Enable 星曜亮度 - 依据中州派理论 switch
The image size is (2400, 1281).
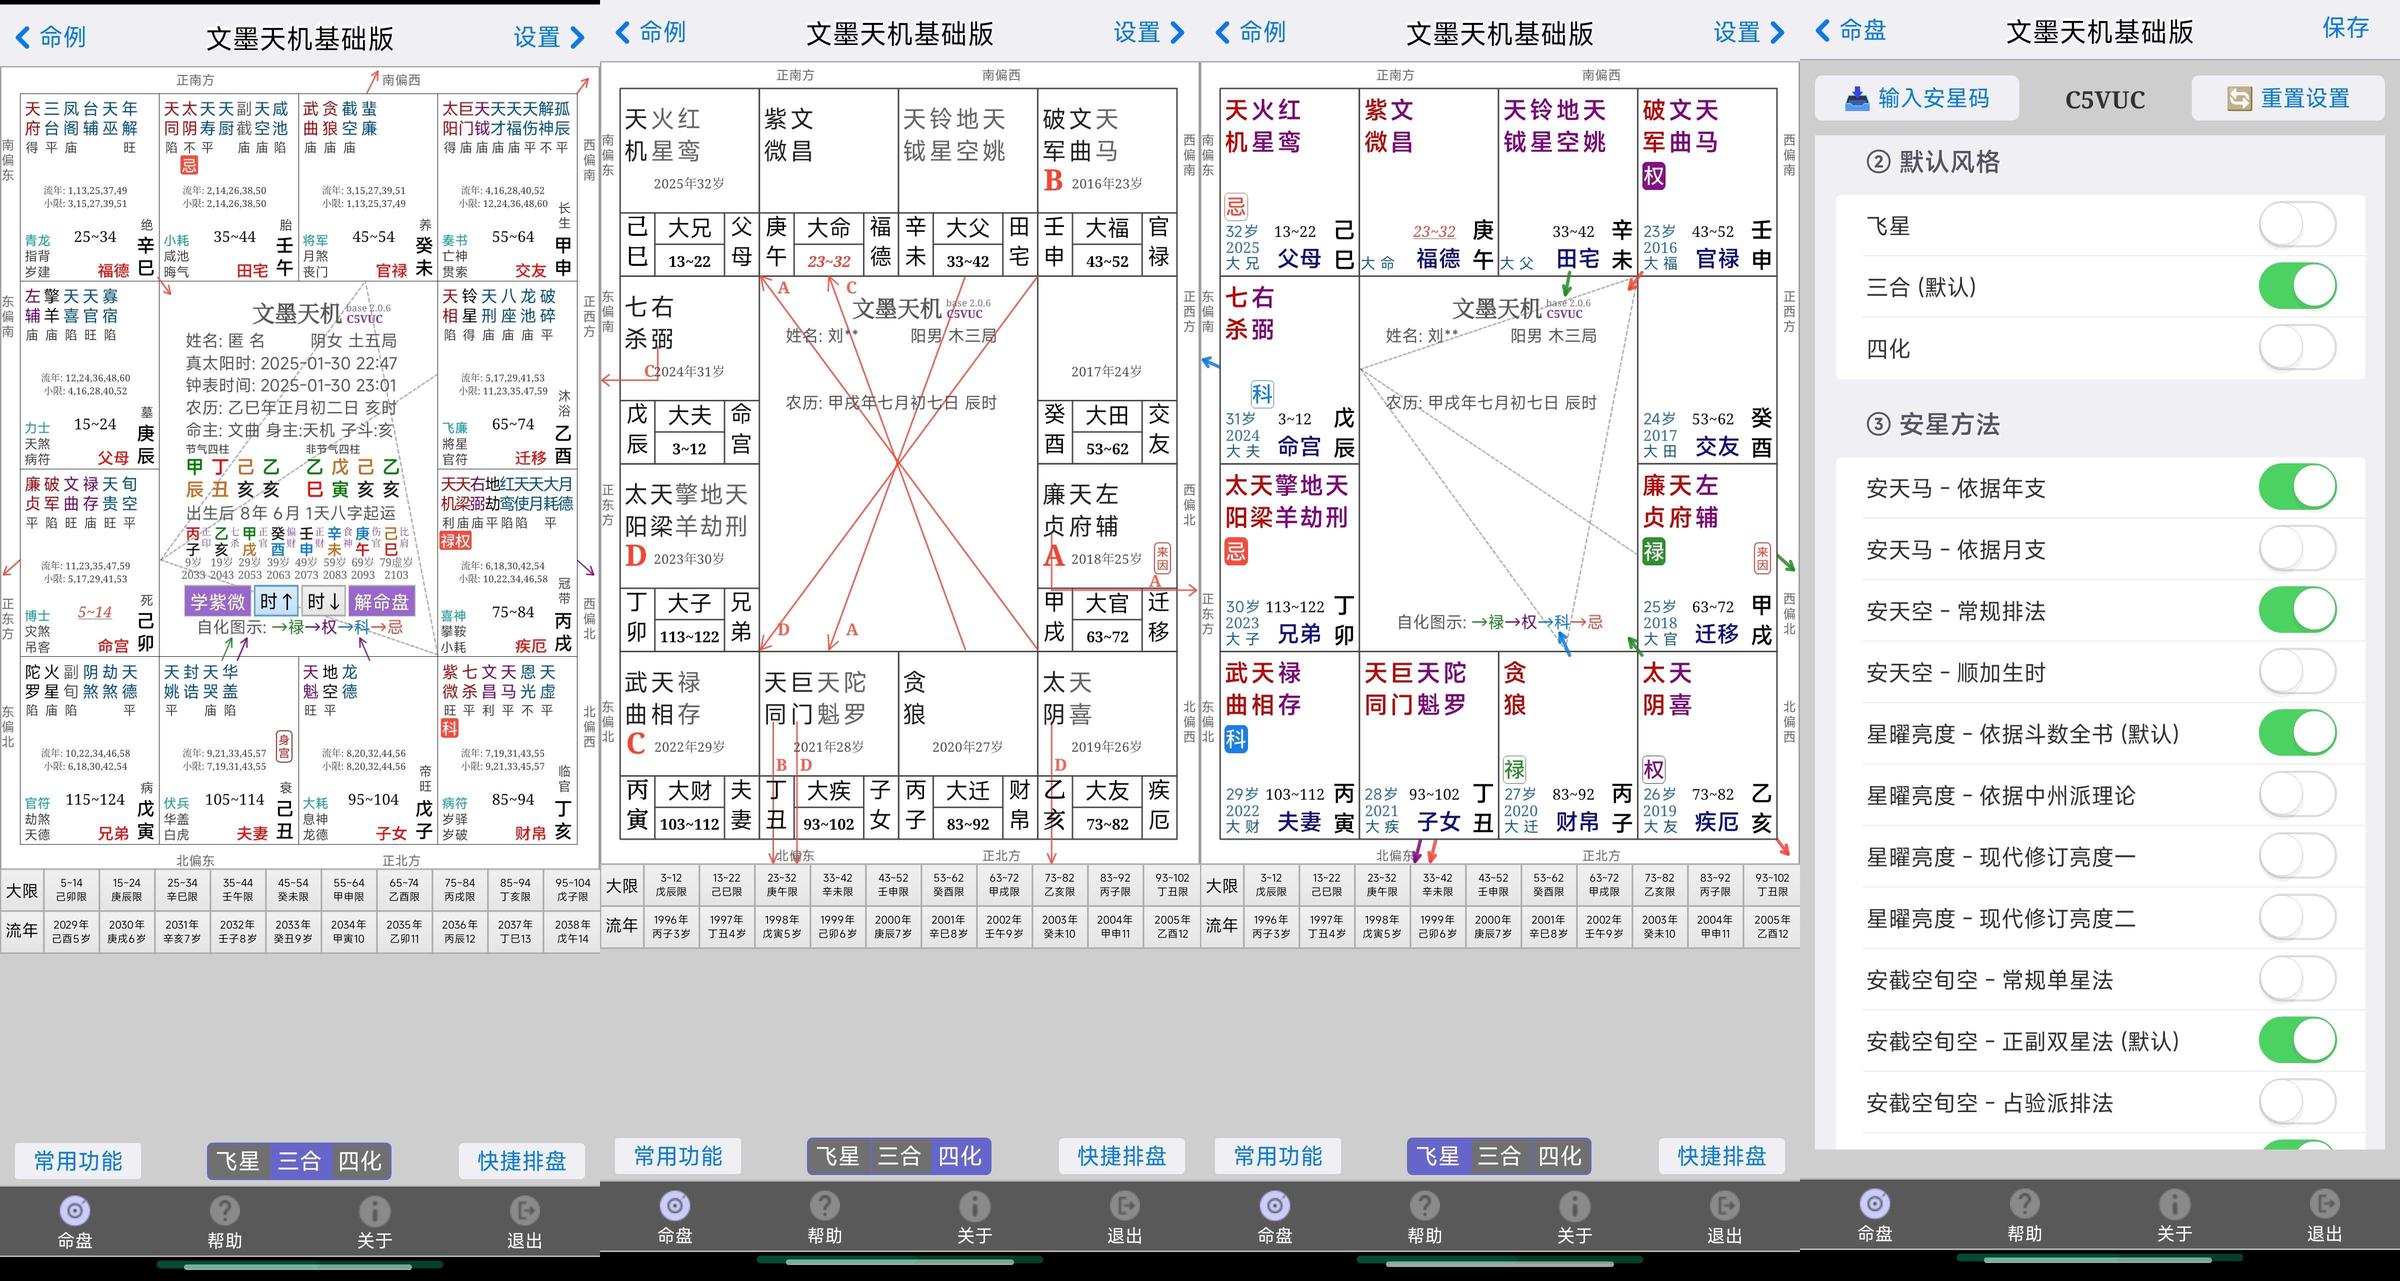pos(2297,795)
